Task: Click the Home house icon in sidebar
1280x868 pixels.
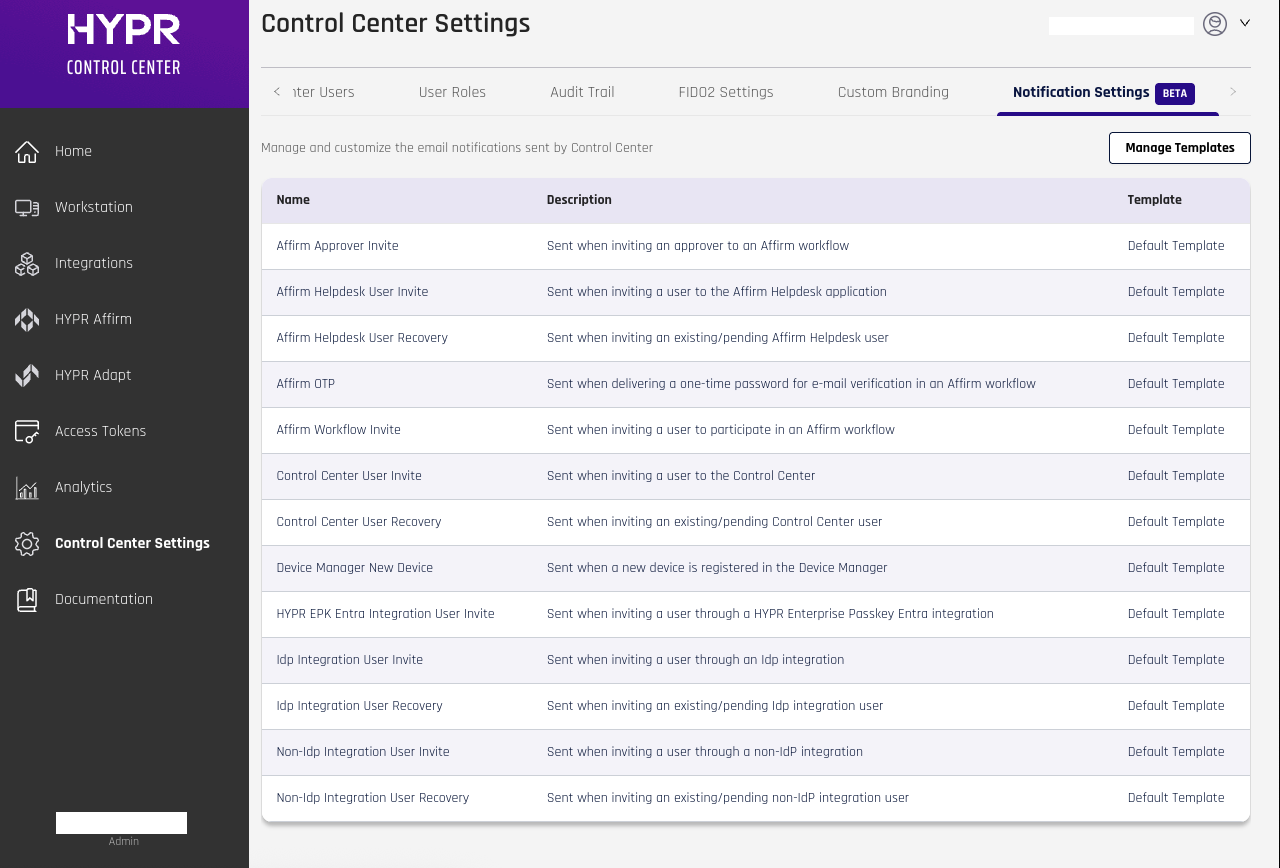Action: coord(27,152)
